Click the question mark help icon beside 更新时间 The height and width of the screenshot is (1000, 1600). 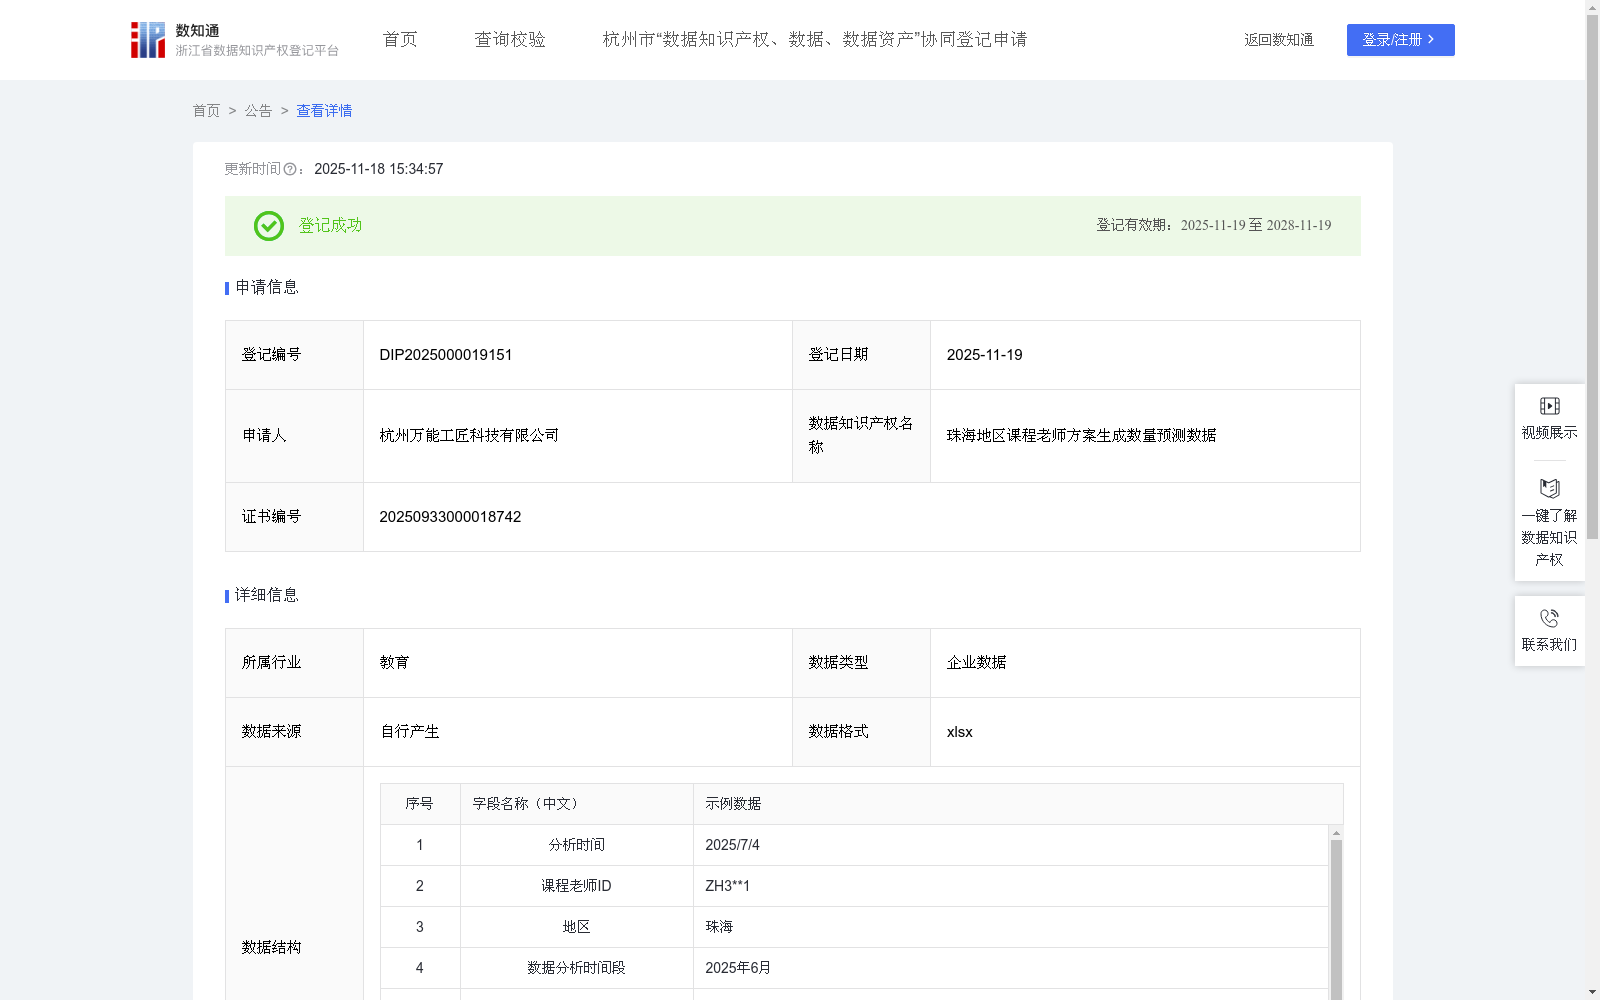point(290,170)
